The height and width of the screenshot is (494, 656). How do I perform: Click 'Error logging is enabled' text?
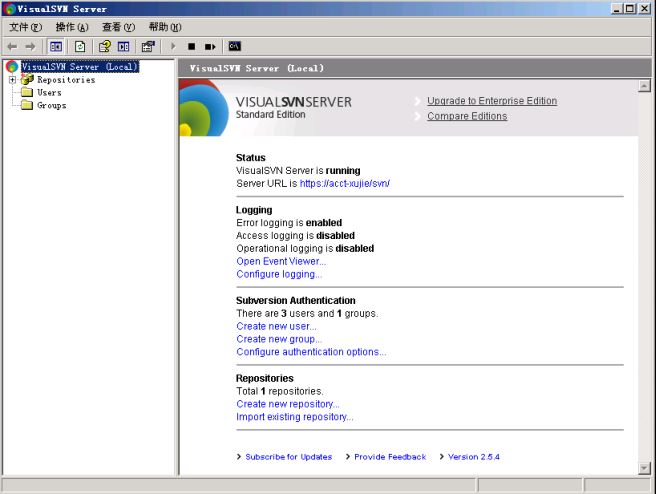tap(289, 223)
